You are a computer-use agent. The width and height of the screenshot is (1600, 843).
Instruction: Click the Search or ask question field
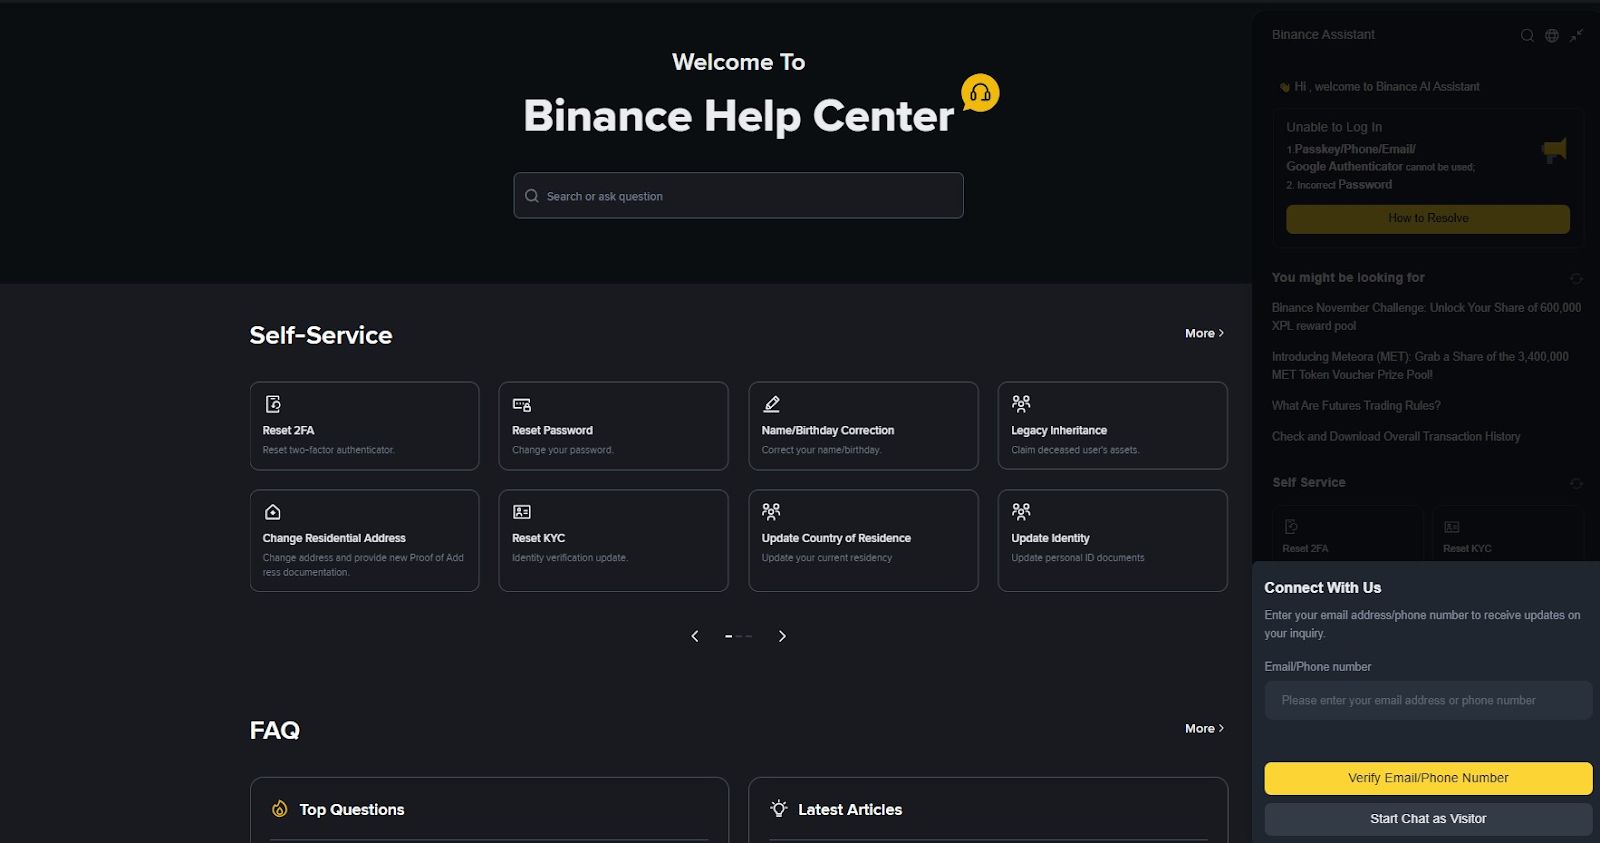(738, 195)
